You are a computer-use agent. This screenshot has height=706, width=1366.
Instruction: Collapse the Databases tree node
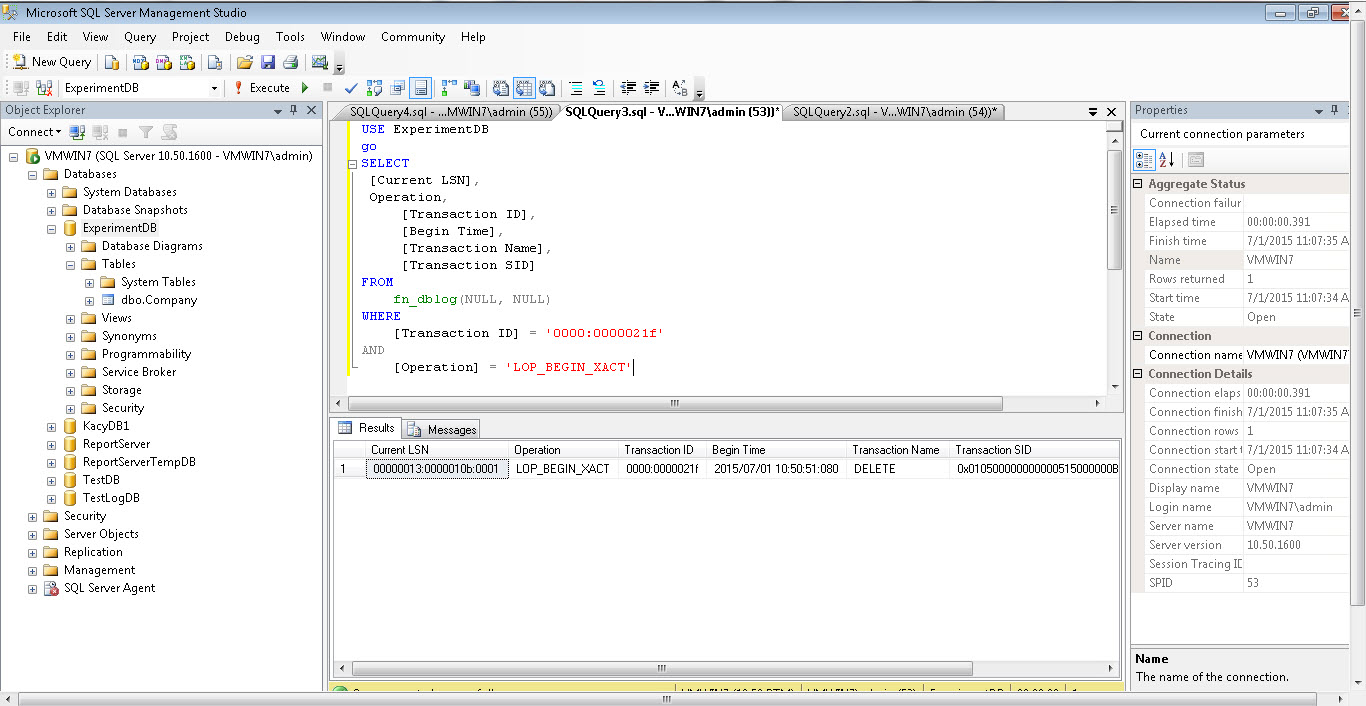click(33, 174)
